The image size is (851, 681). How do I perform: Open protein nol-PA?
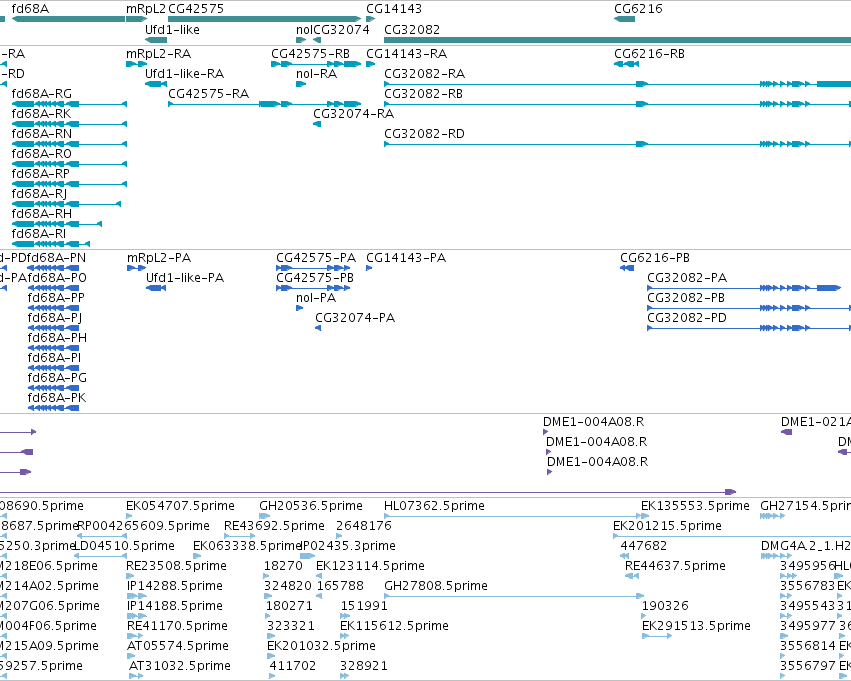pos(300,308)
